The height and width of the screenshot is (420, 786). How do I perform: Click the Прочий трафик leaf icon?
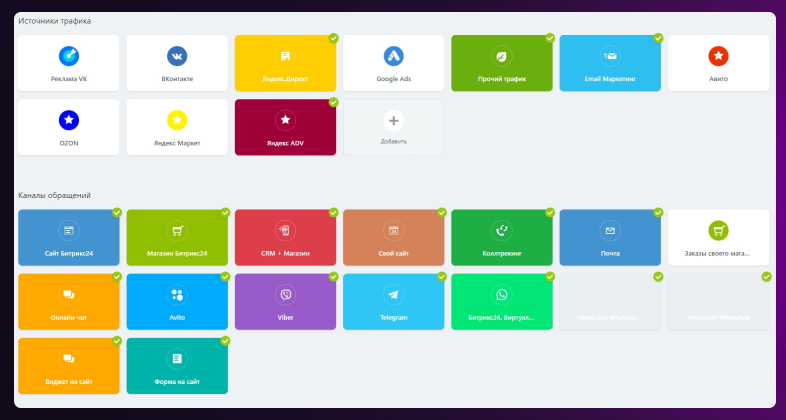pyautogui.click(x=502, y=56)
